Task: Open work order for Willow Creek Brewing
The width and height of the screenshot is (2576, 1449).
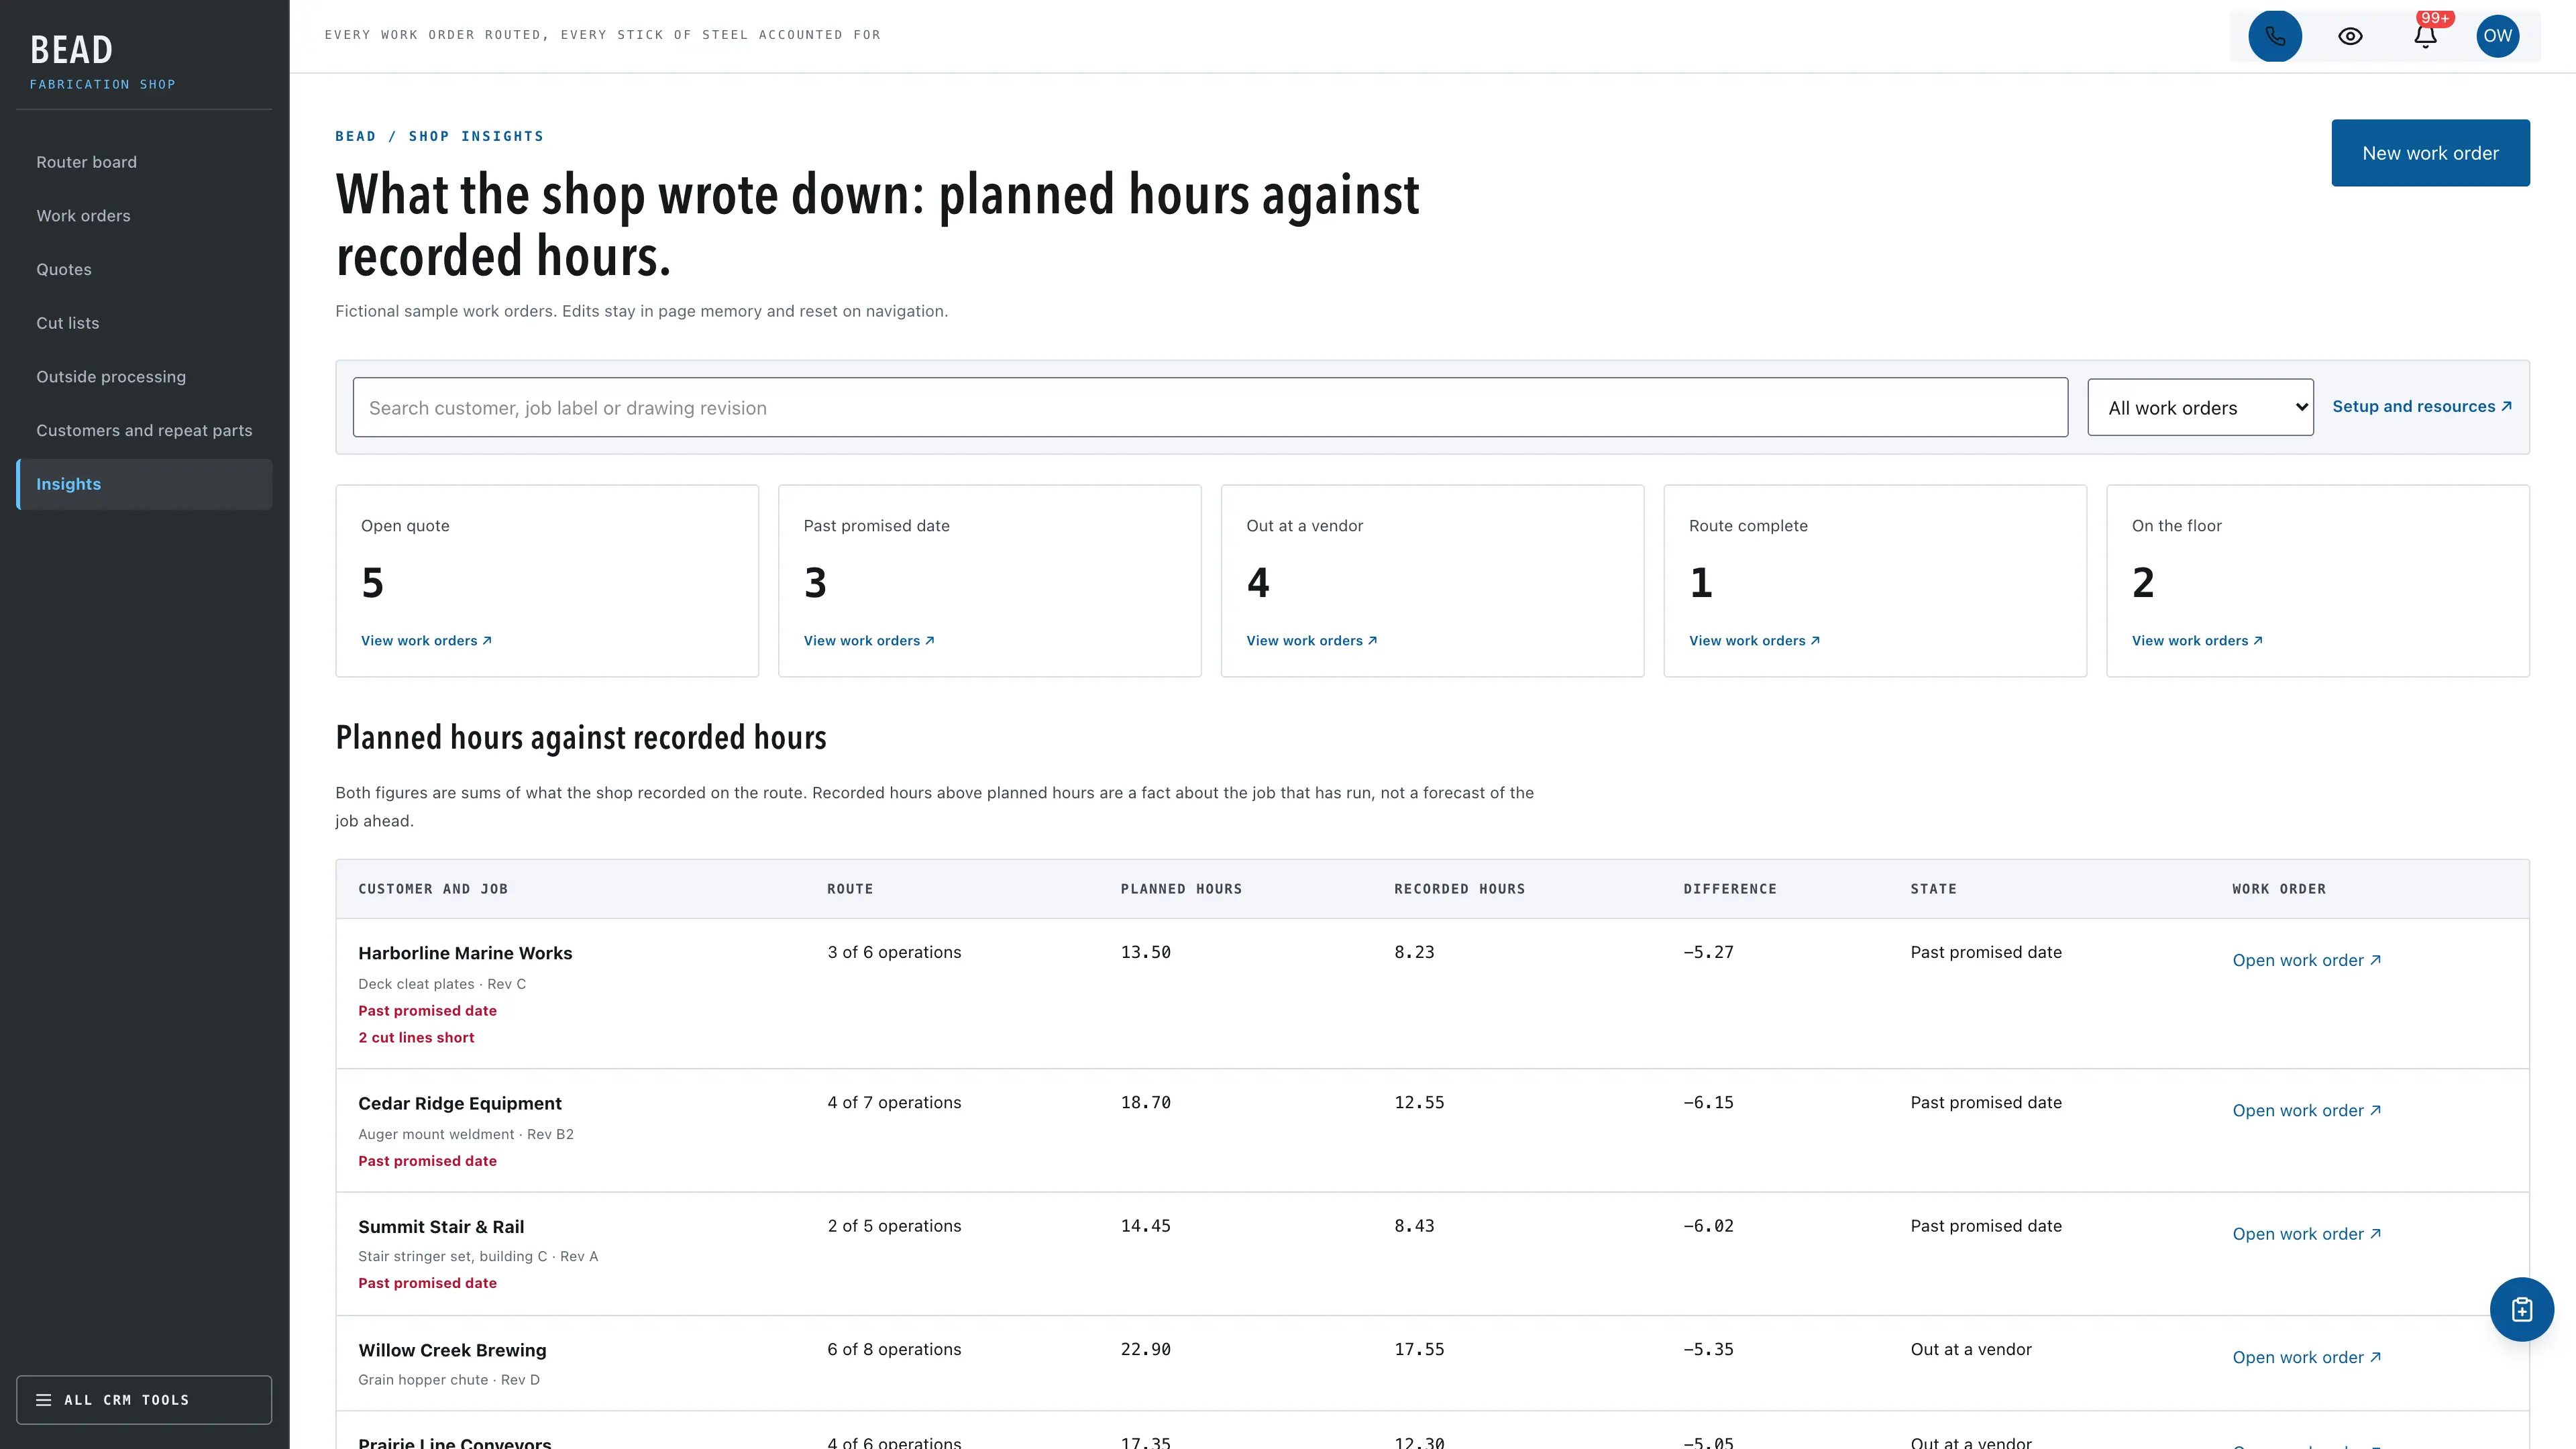Action: pyautogui.click(x=2306, y=1357)
